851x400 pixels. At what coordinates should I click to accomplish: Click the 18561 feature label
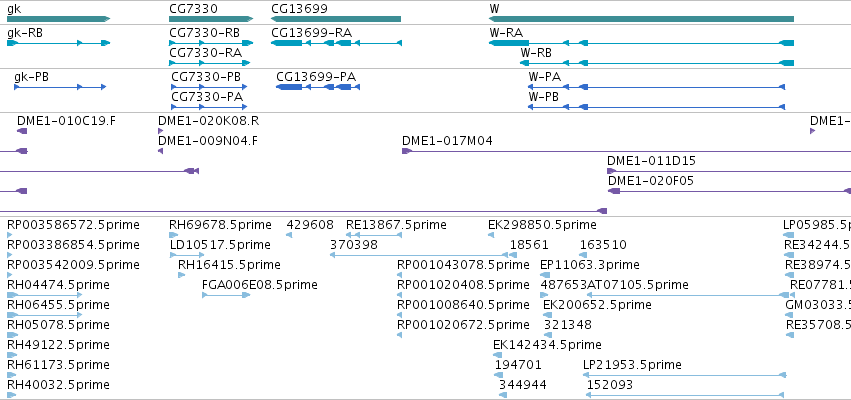pyautogui.click(x=529, y=245)
